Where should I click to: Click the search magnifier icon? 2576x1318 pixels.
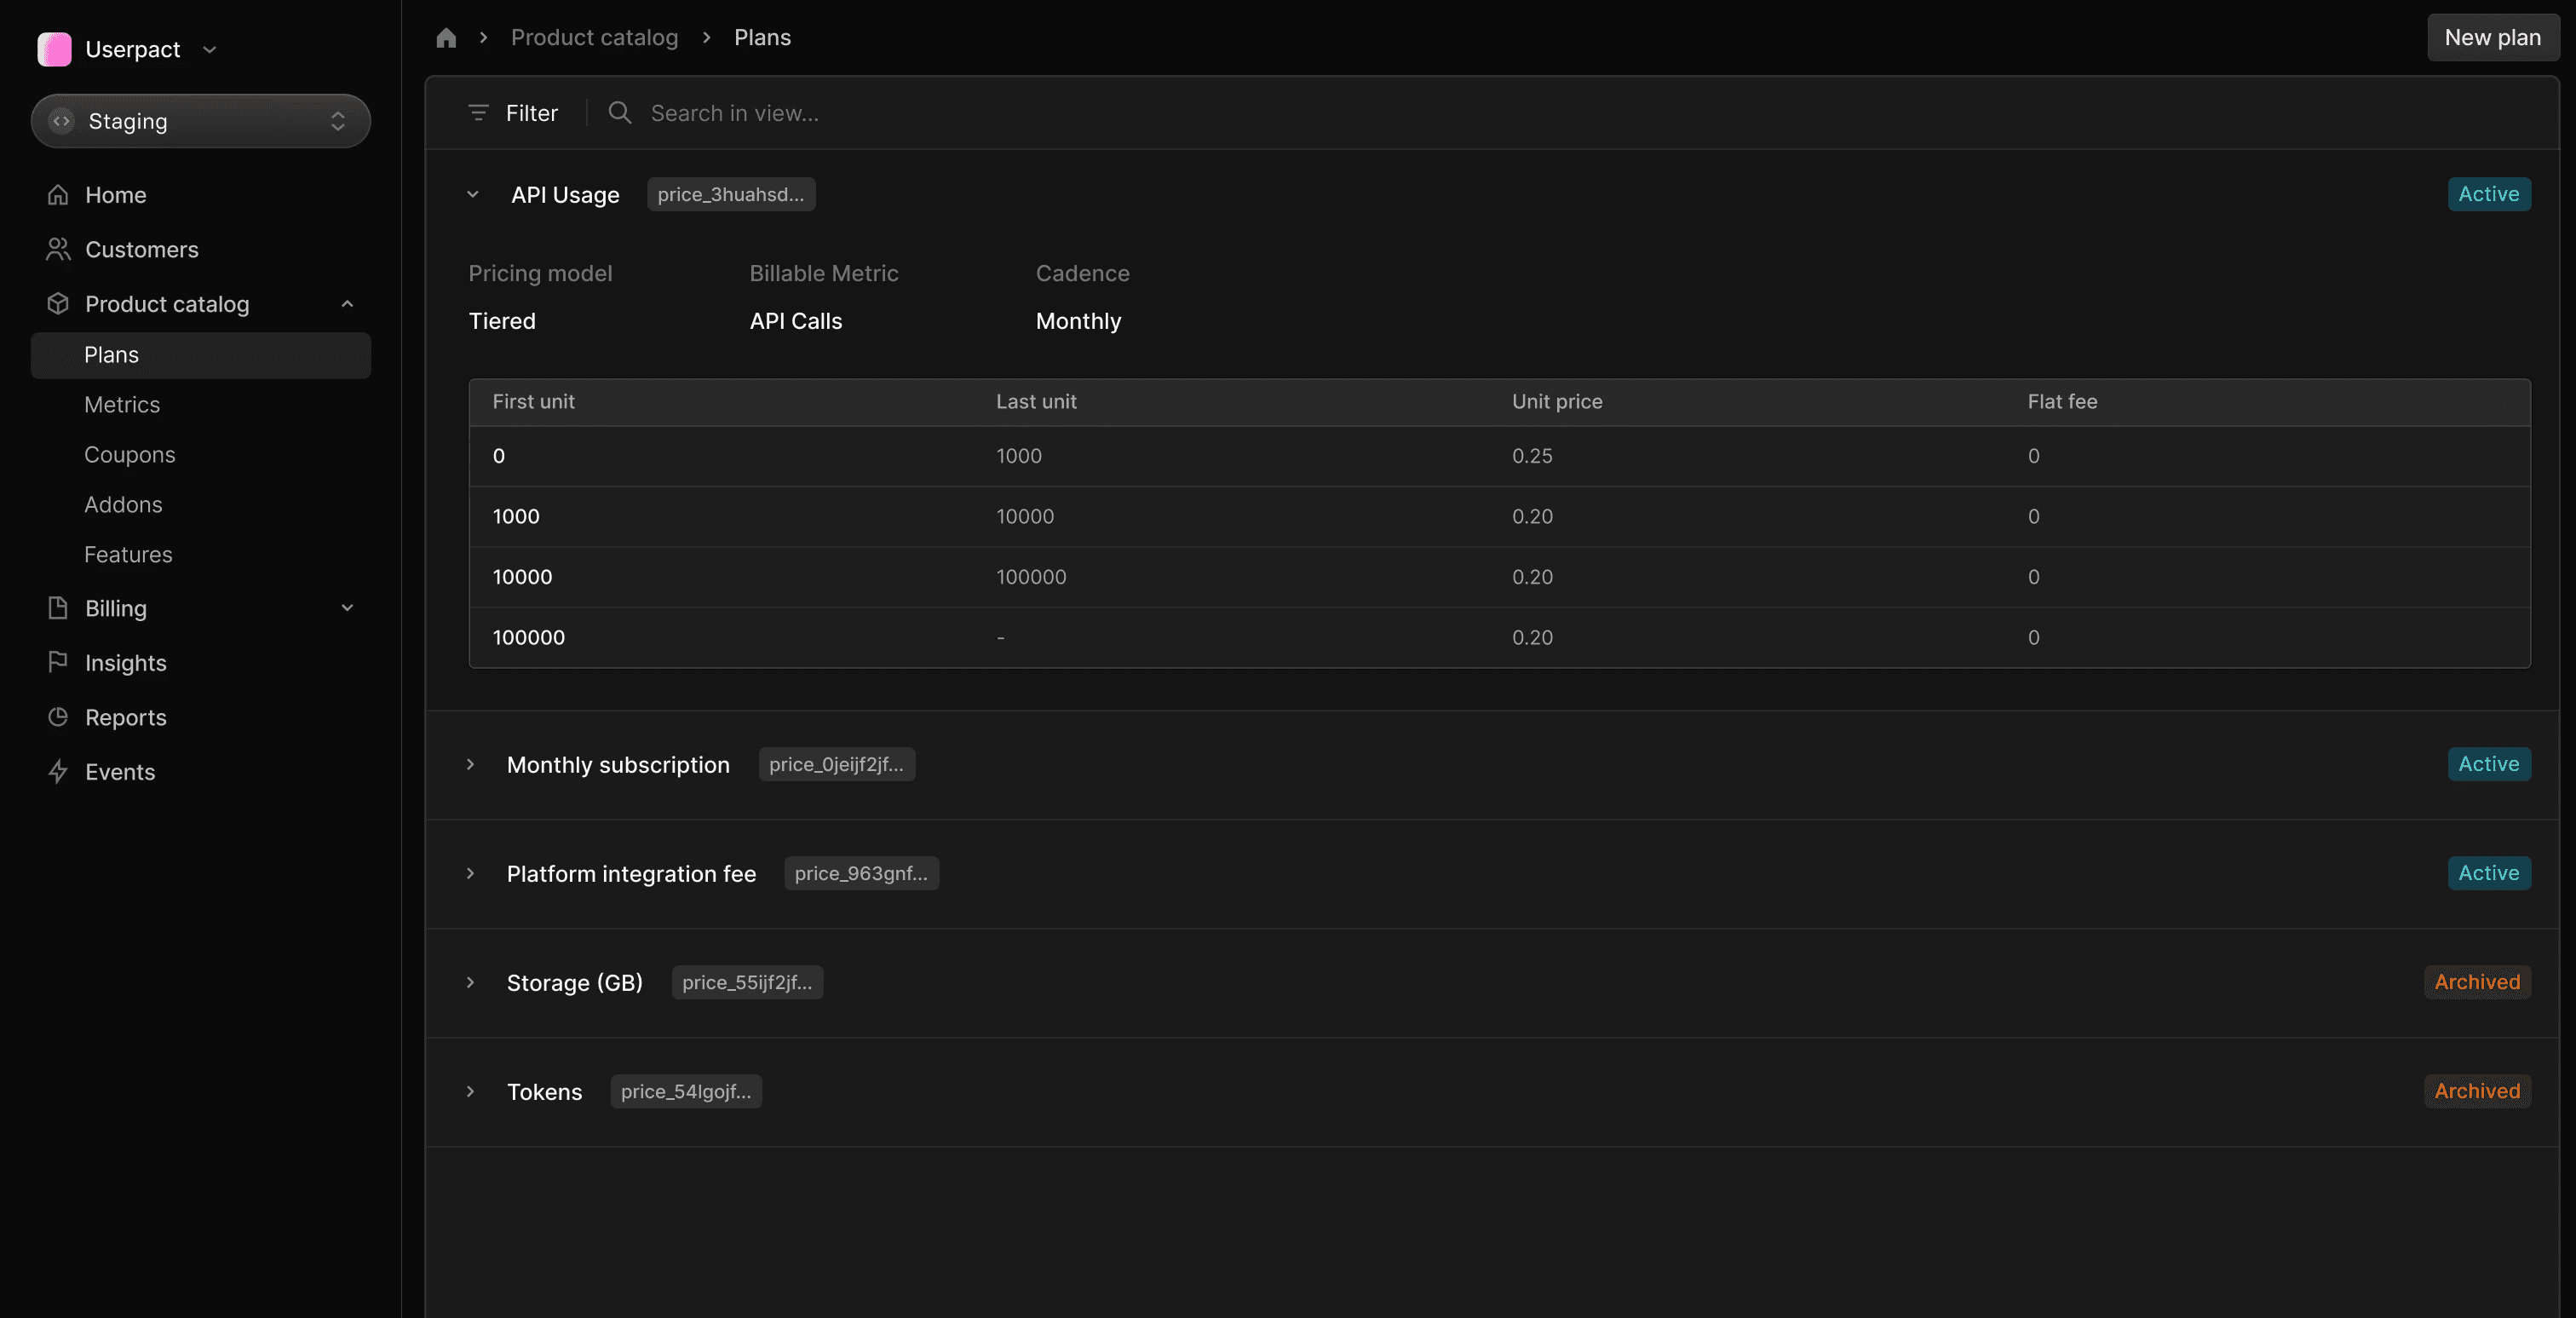620,113
